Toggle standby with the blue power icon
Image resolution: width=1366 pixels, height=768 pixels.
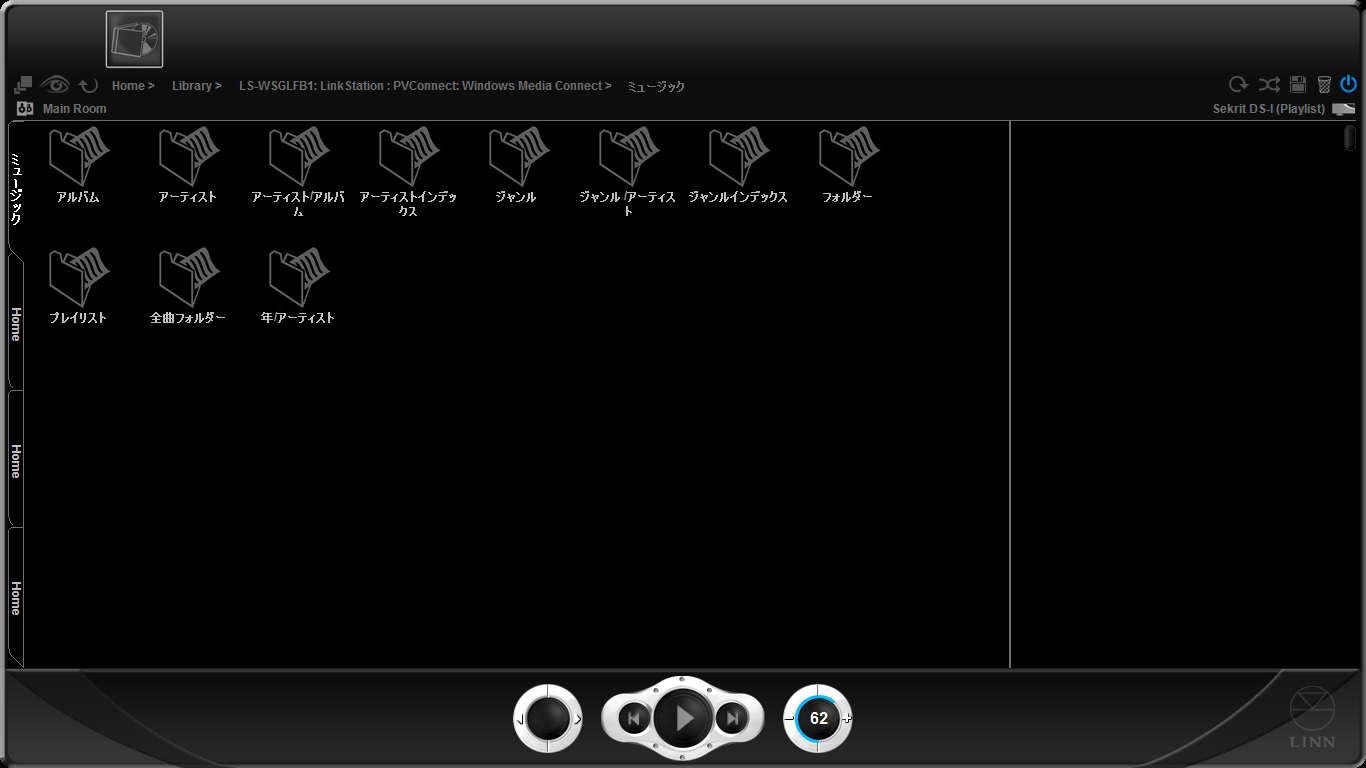(1348, 85)
